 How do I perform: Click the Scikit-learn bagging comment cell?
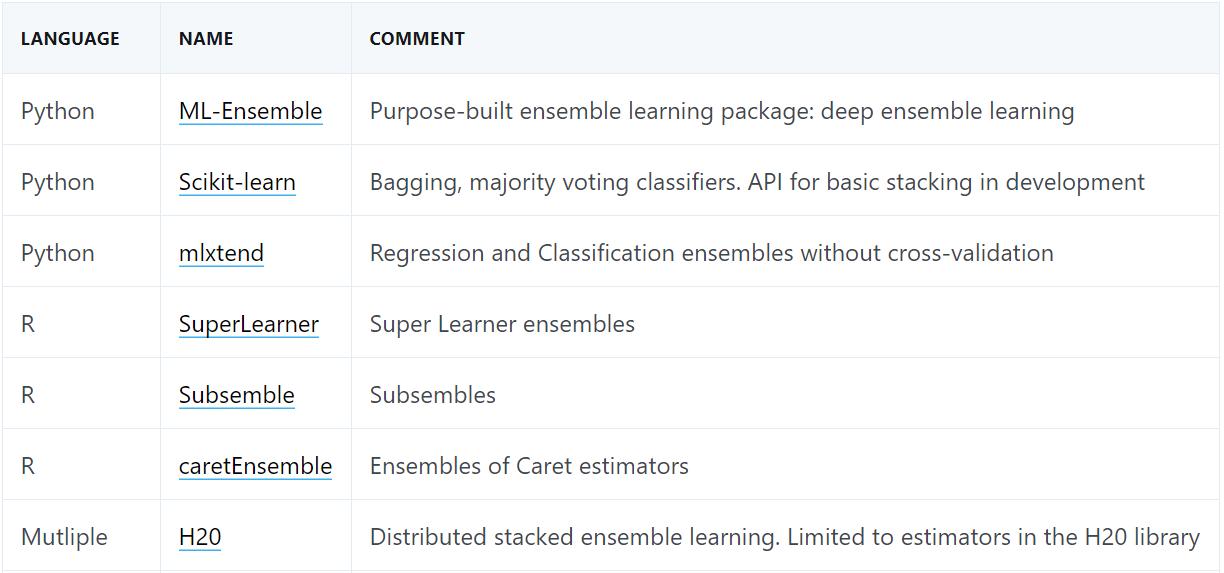(x=757, y=182)
